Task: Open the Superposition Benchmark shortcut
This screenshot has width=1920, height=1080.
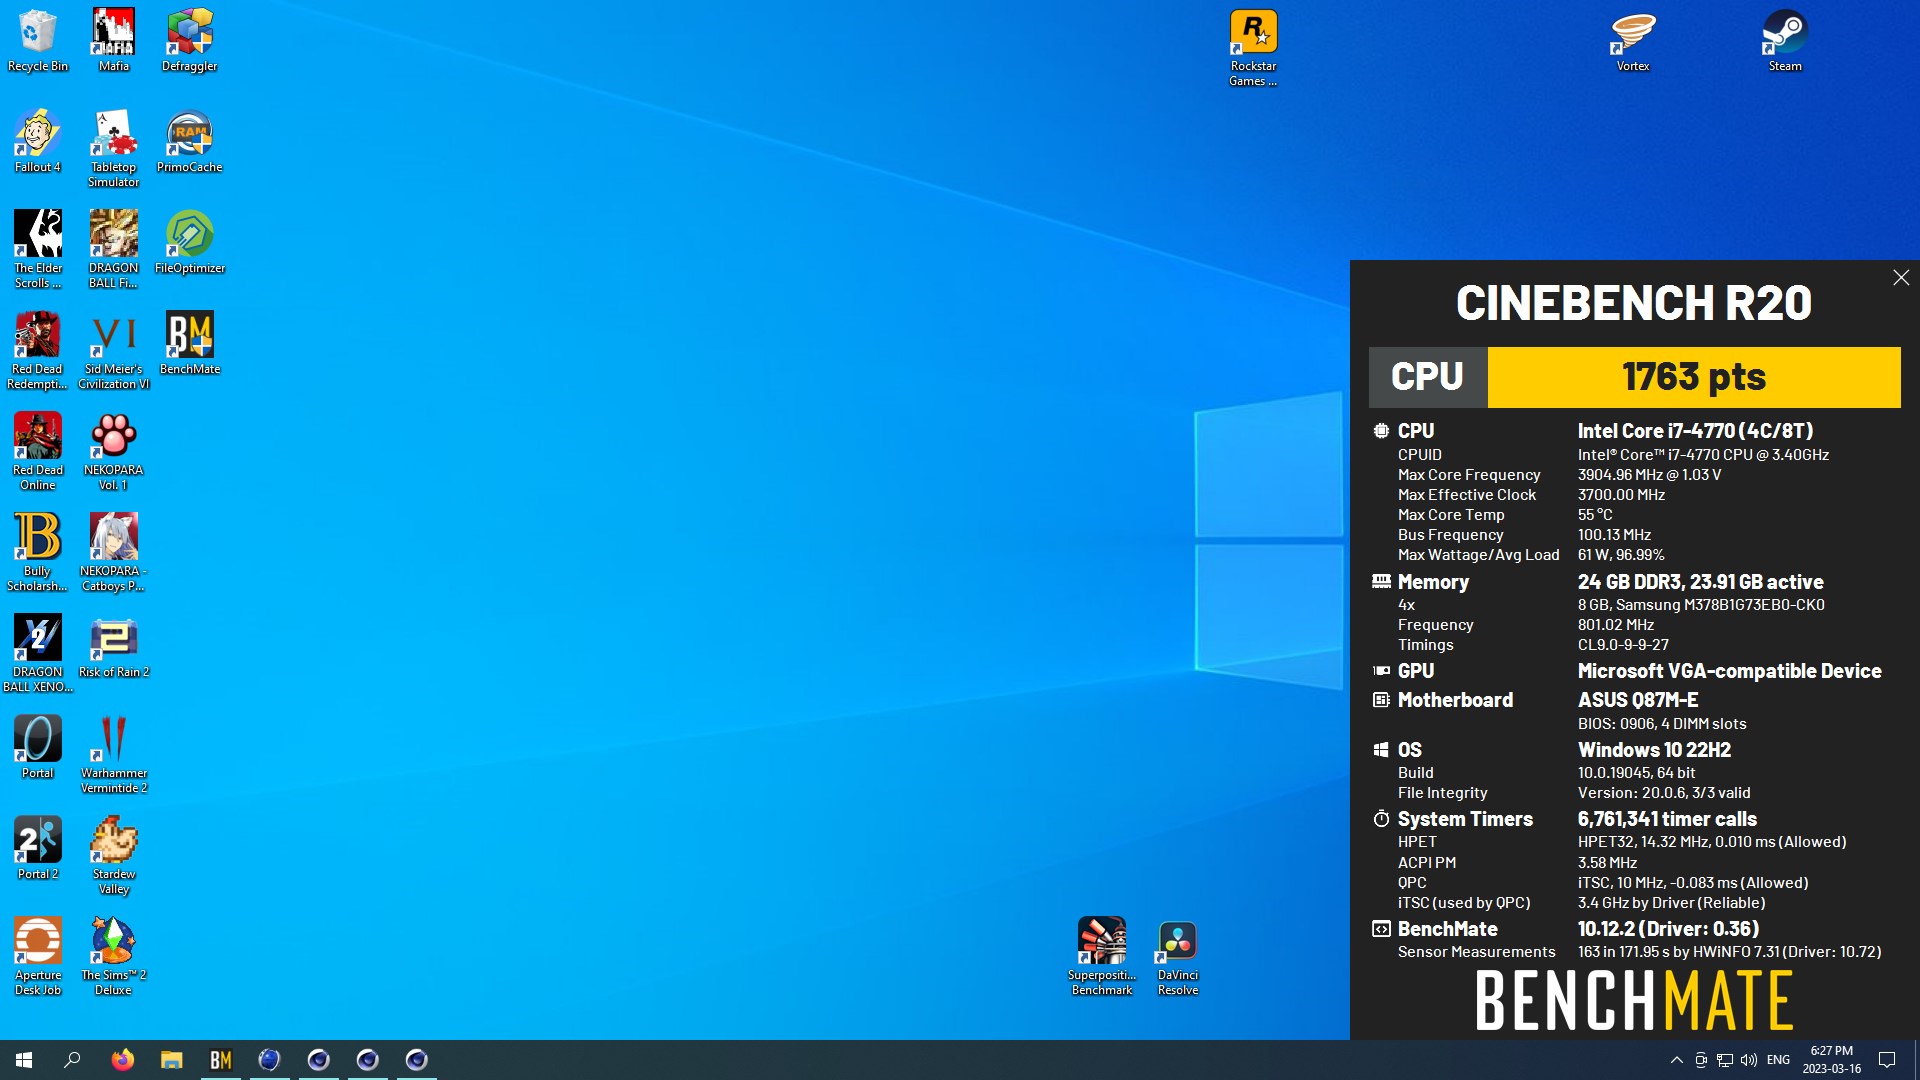Action: point(1102,957)
